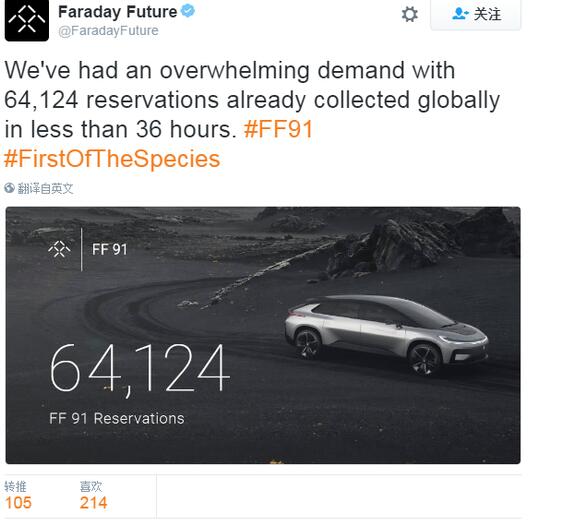Click the FF logo inside the image
Screen dimensions: 580x522
pos(59,249)
